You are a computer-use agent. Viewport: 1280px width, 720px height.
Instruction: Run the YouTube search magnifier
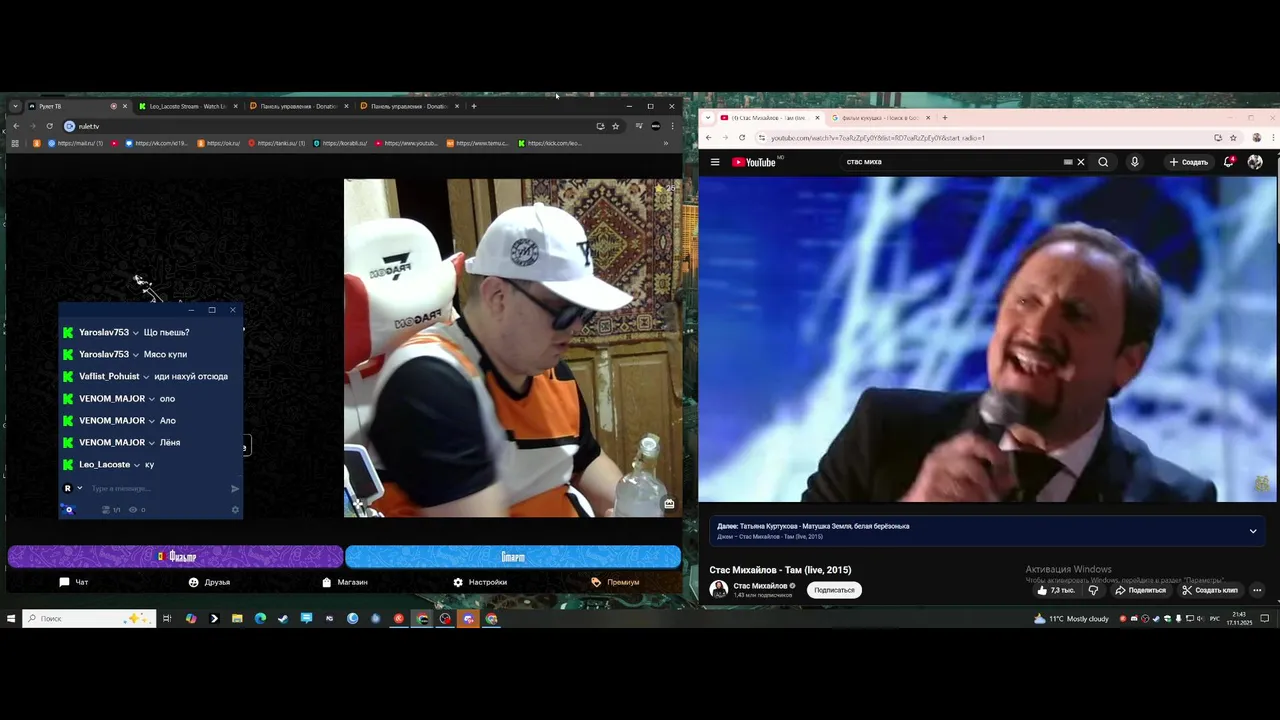[x=1103, y=162]
